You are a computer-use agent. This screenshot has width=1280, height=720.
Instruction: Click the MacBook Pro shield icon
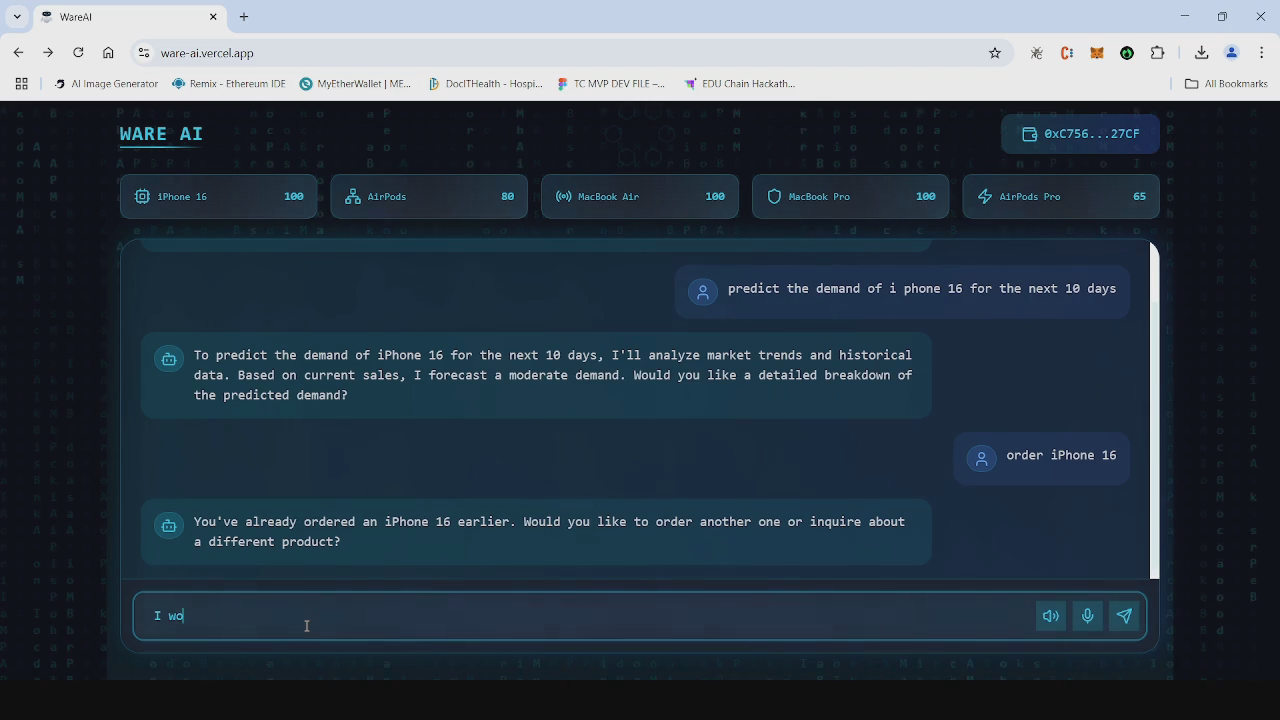[x=774, y=196]
